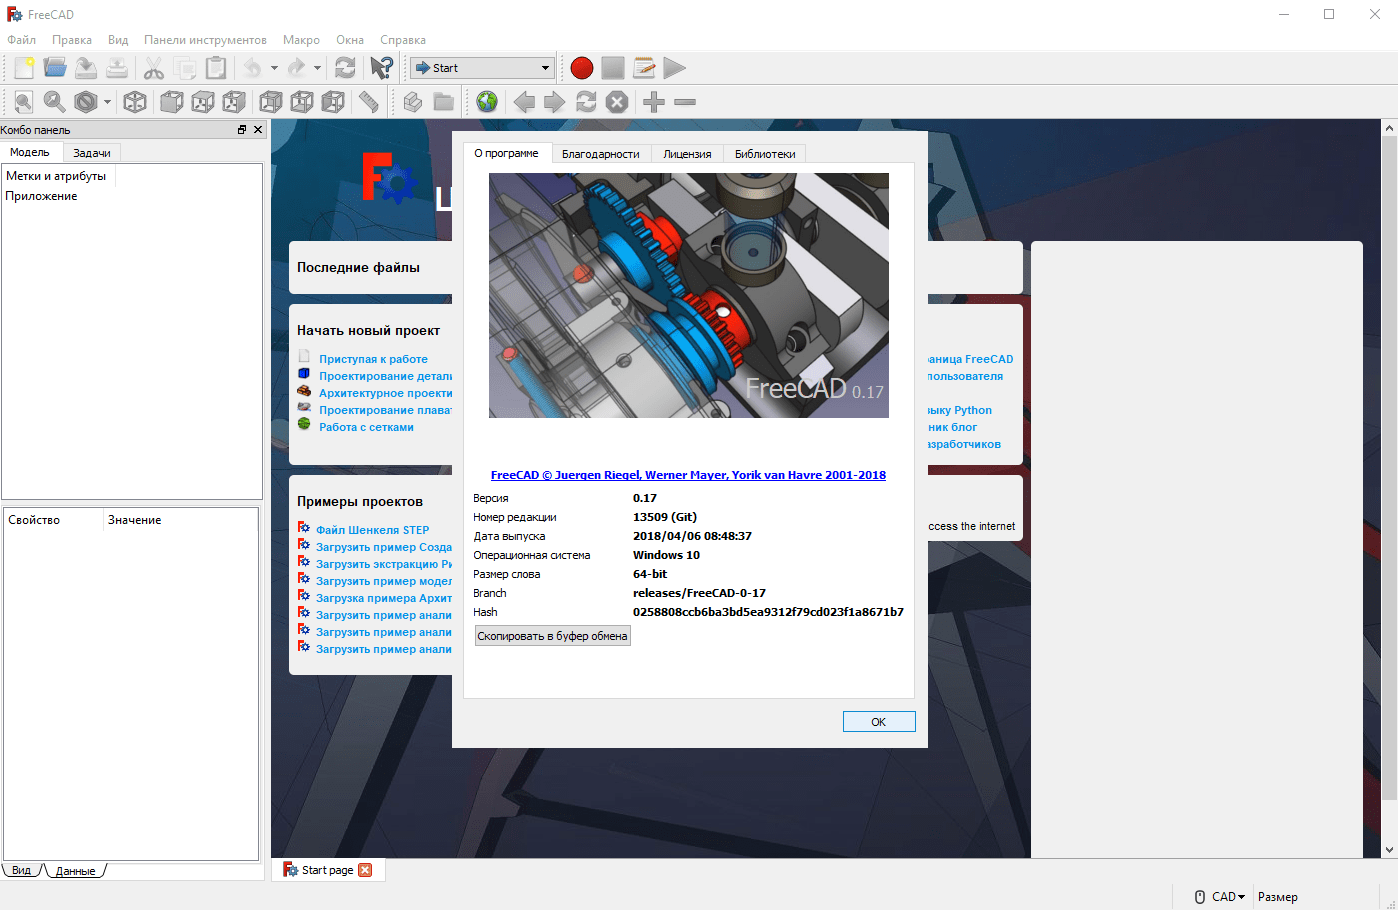Click the Значение column header
The height and width of the screenshot is (910, 1398).
pos(180,520)
